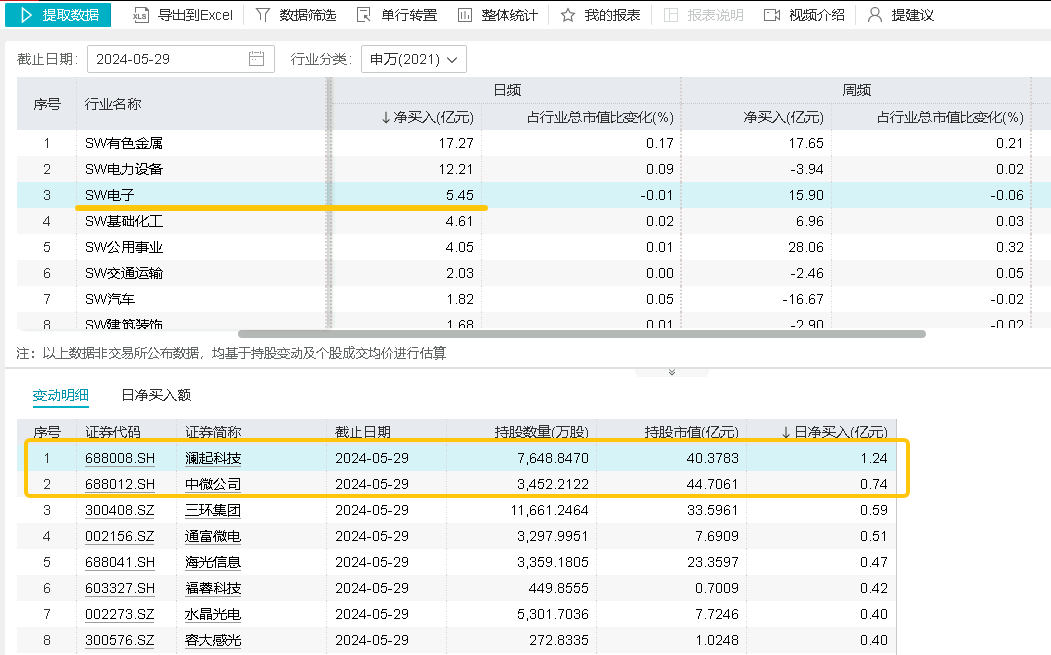
Task: Open 海光信息 stock name link
Action: point(213,562)
